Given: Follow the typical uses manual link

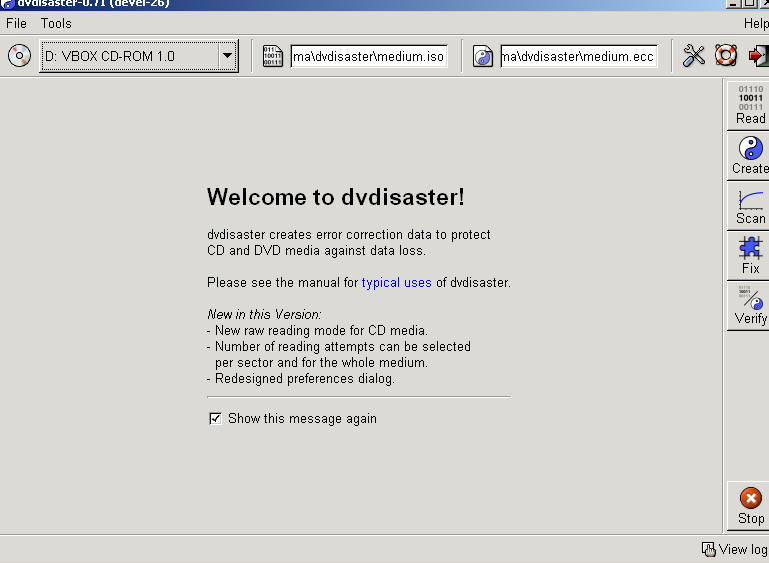Looking at the screenshot, I should [396, 283].
